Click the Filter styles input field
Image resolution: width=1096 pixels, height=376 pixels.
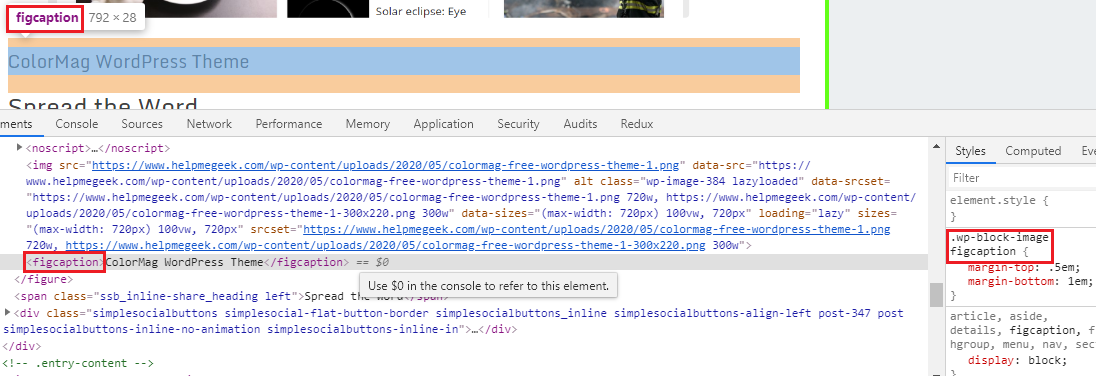tap(1022, 178)
